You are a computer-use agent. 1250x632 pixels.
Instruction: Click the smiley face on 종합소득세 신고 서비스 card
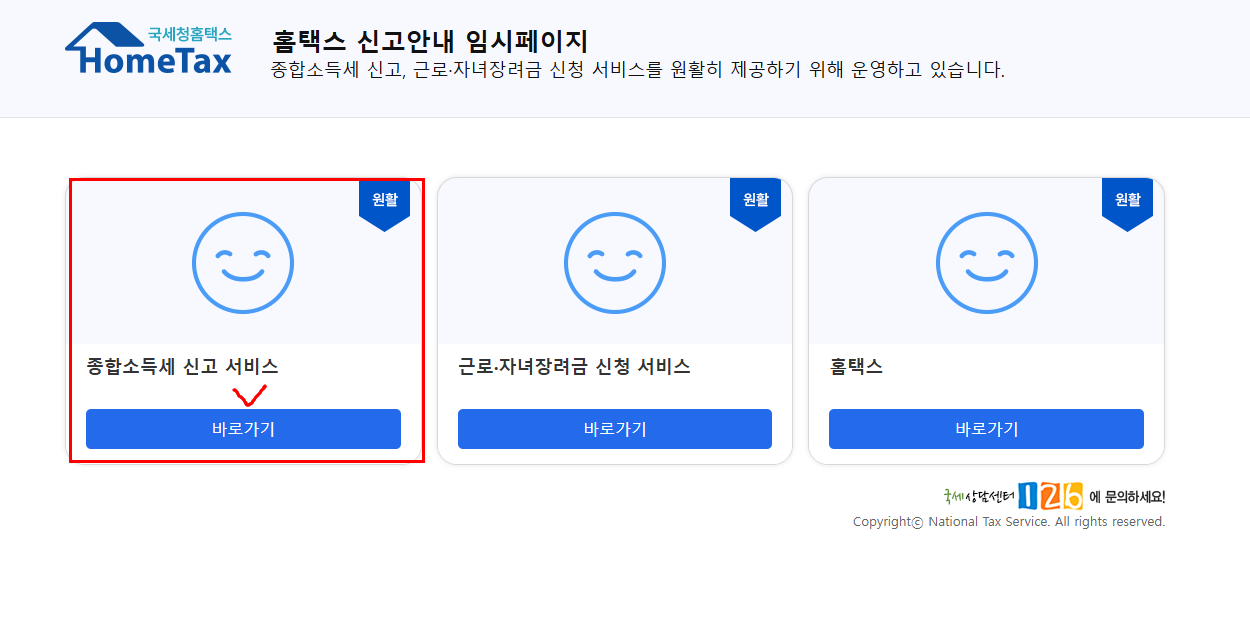pyautogui.click(x=243, y=263)
